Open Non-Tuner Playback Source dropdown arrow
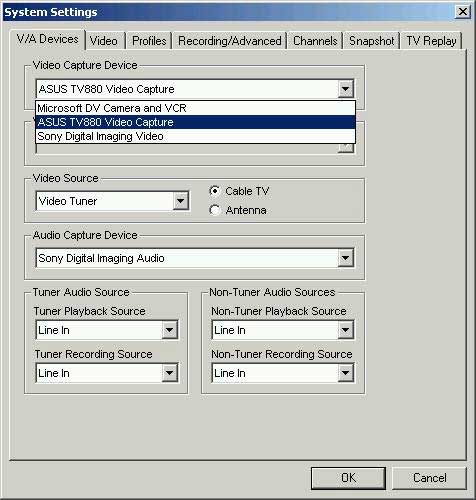476x500 pixels. point(345,330)
